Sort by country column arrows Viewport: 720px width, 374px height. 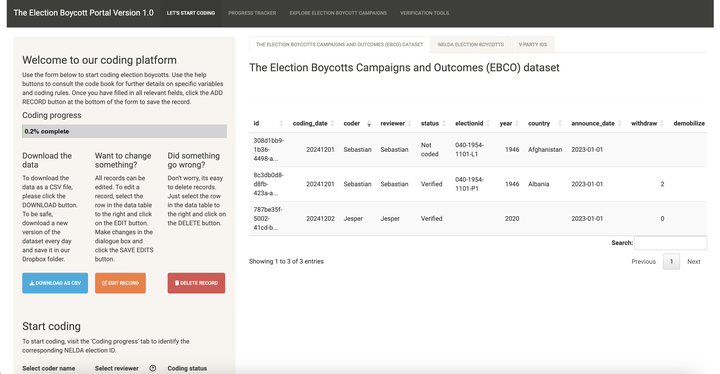tap(560, 123)
